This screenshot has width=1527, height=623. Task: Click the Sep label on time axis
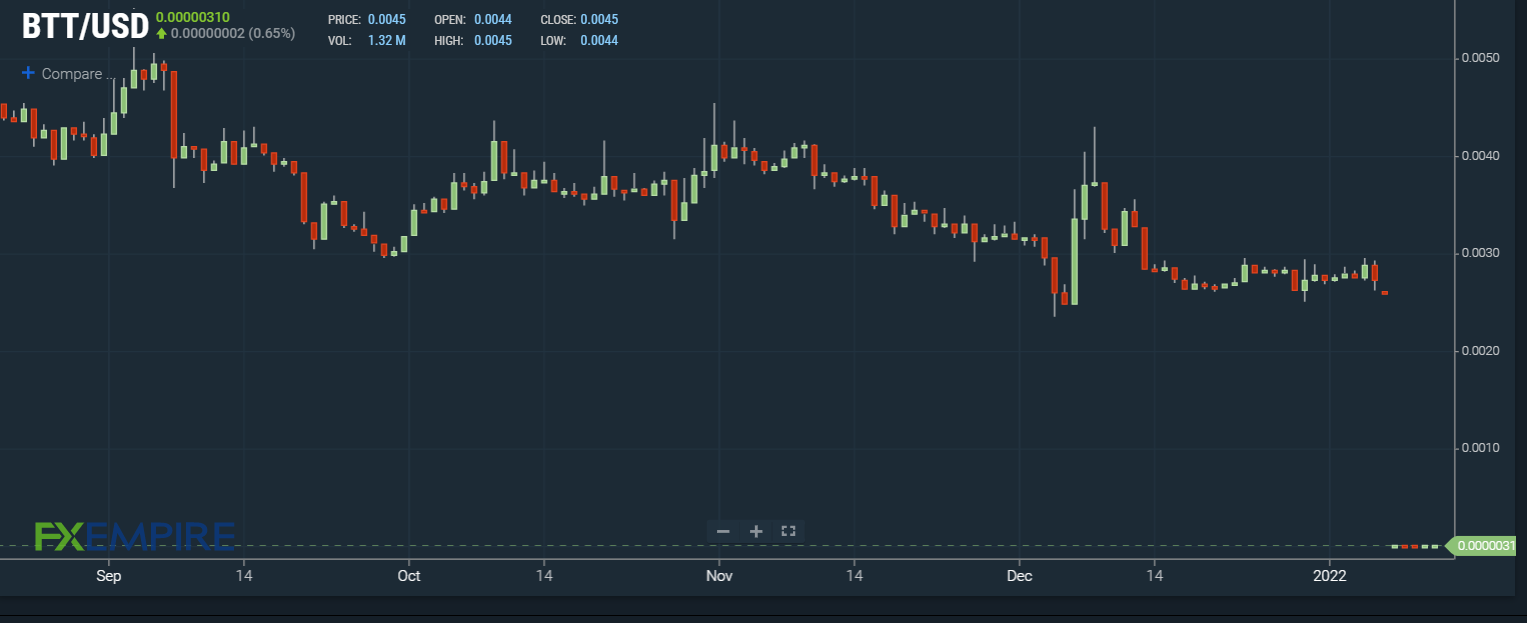(108, 577)
